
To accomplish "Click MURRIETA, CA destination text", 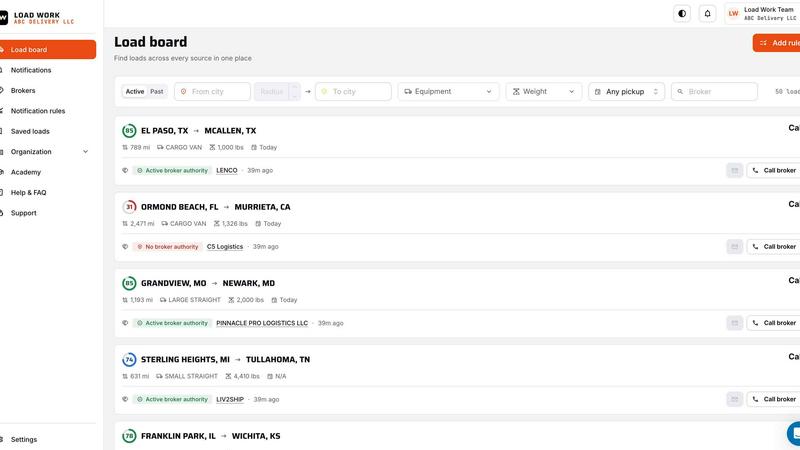I will 262,207.
